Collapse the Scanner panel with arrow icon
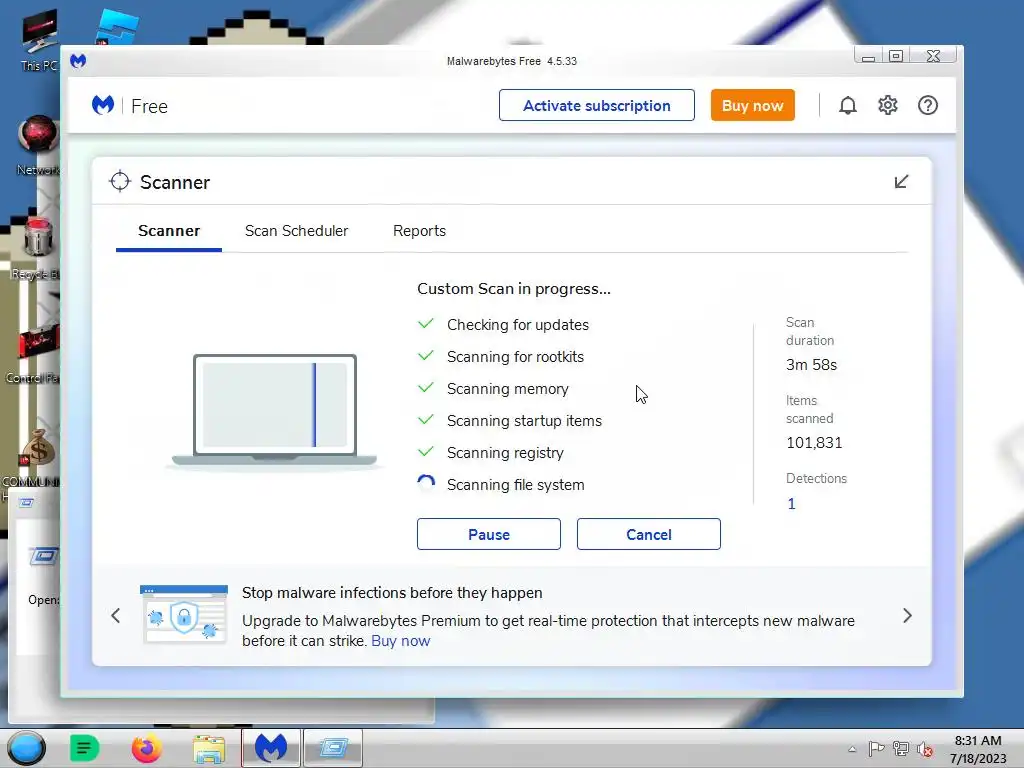 (x=901, y=182)
